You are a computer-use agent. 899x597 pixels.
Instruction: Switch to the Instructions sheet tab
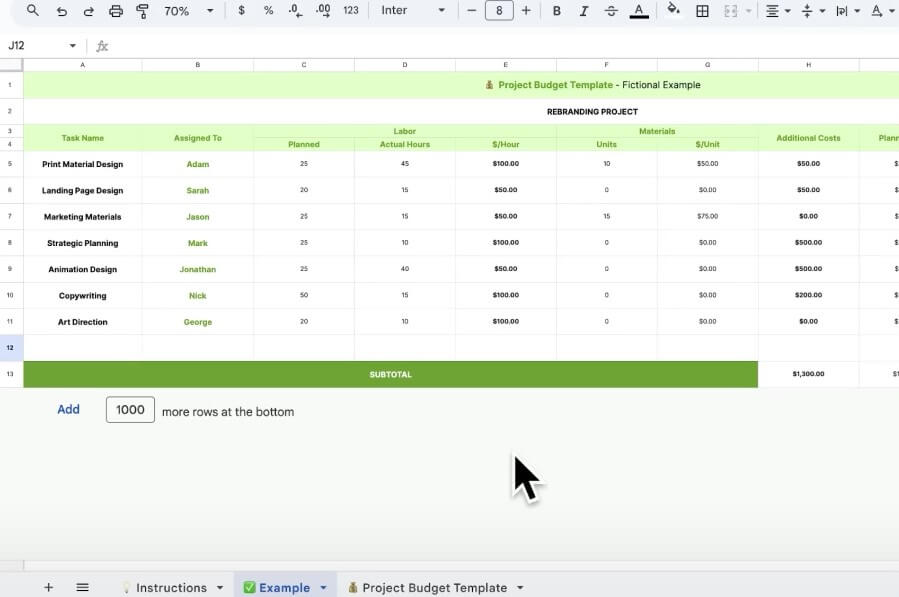[171, 587]
